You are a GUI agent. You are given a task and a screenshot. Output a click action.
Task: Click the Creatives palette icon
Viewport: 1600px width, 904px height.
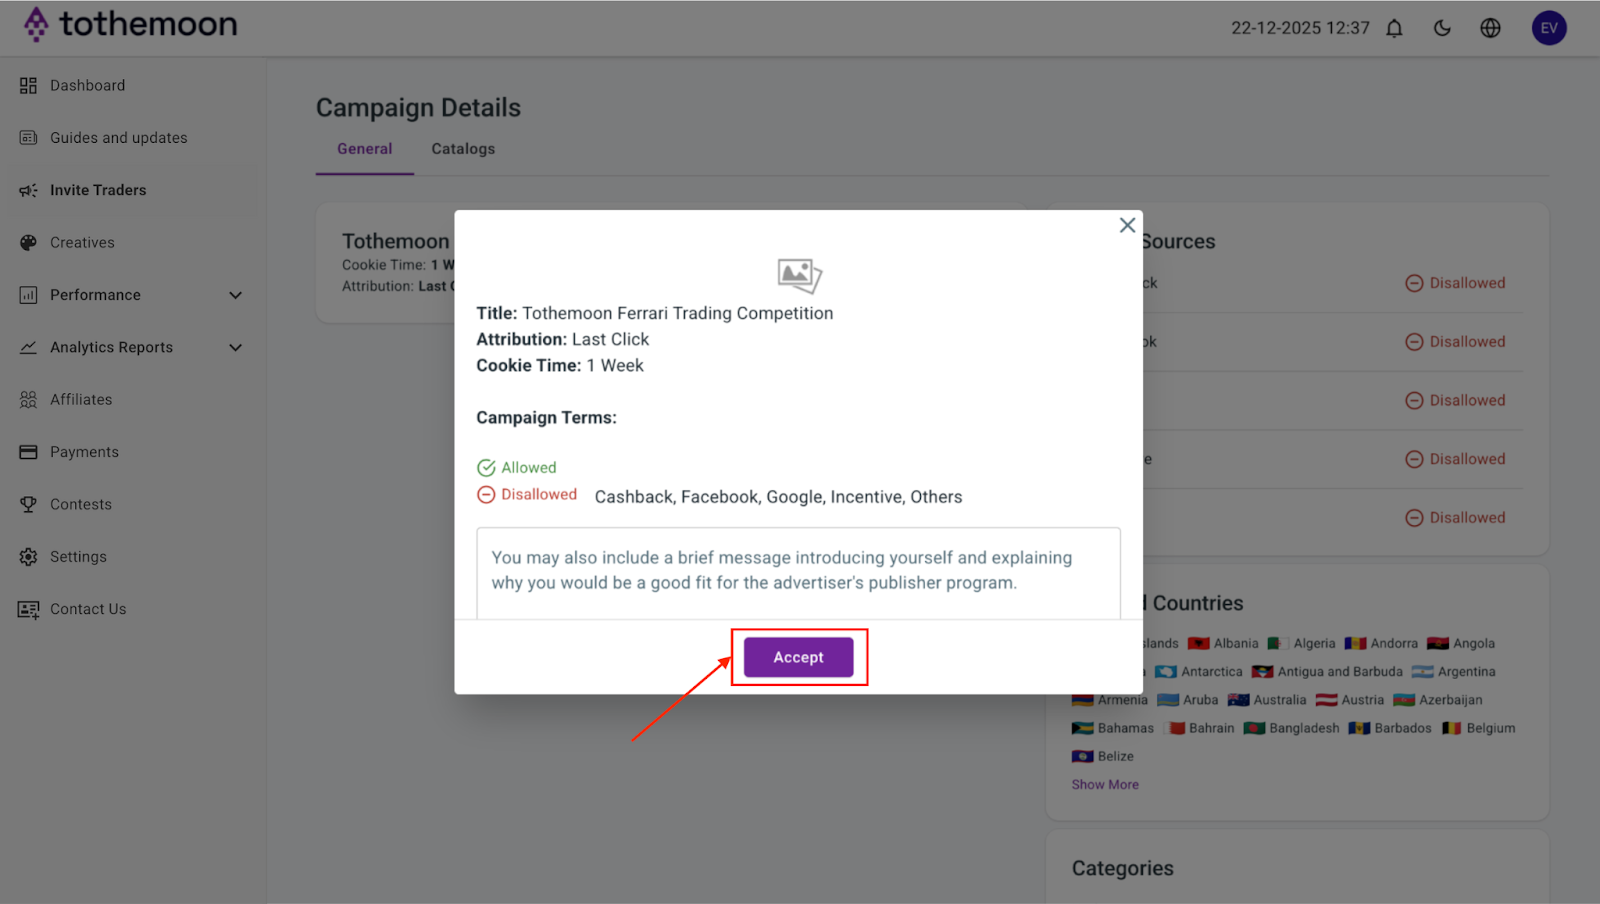pyautogui.click(x=28, y=243)
